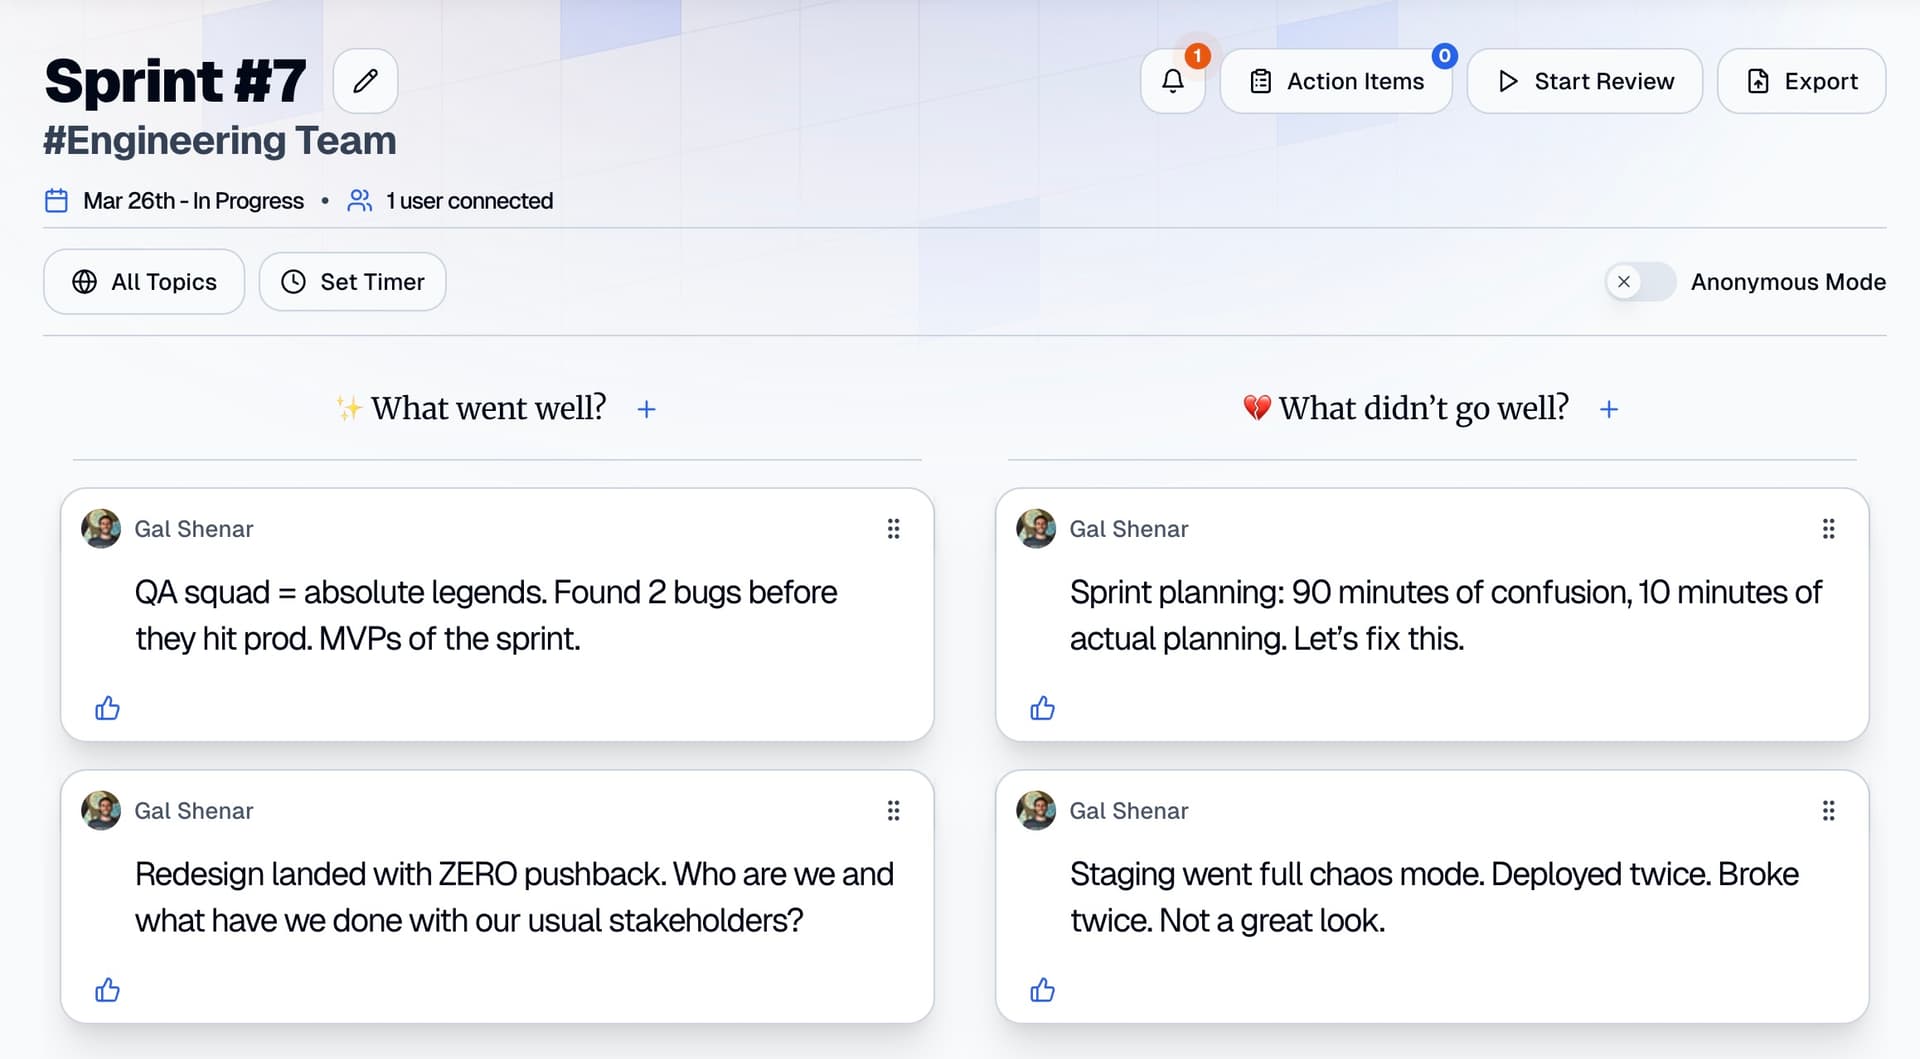This screenshot has width=1920, height=1059.
Task: Open options menu on Redesign landed card
Action: point(893,811)
